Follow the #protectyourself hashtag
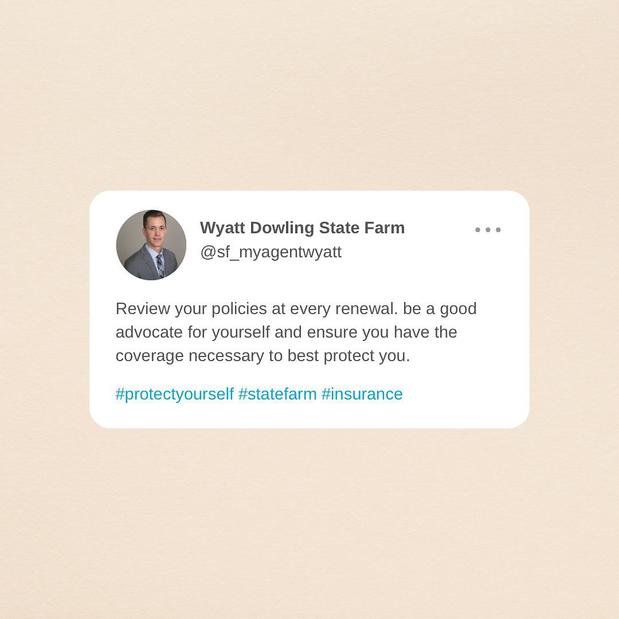The image size is (619, 619). (174, 394)
